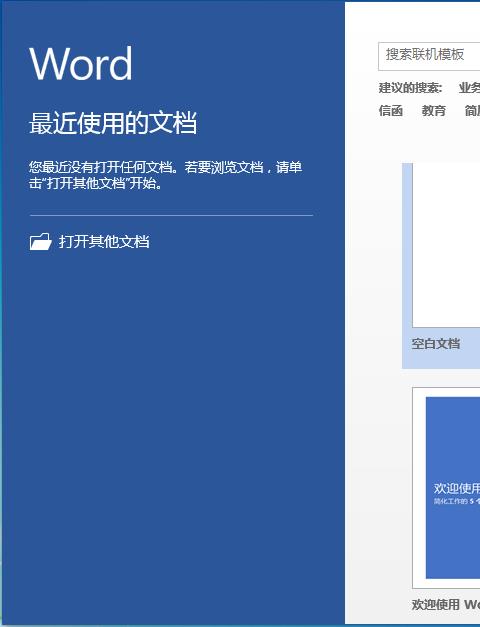Click the folder icon beside 打开其他文档
This screenshot has height=627, width=480.
coord(40,242)
